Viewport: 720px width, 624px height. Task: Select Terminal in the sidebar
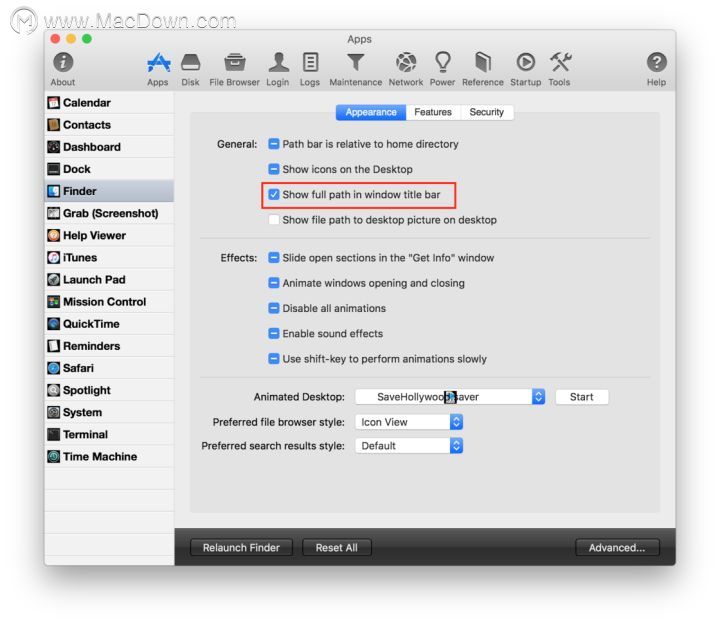[109, 434]
